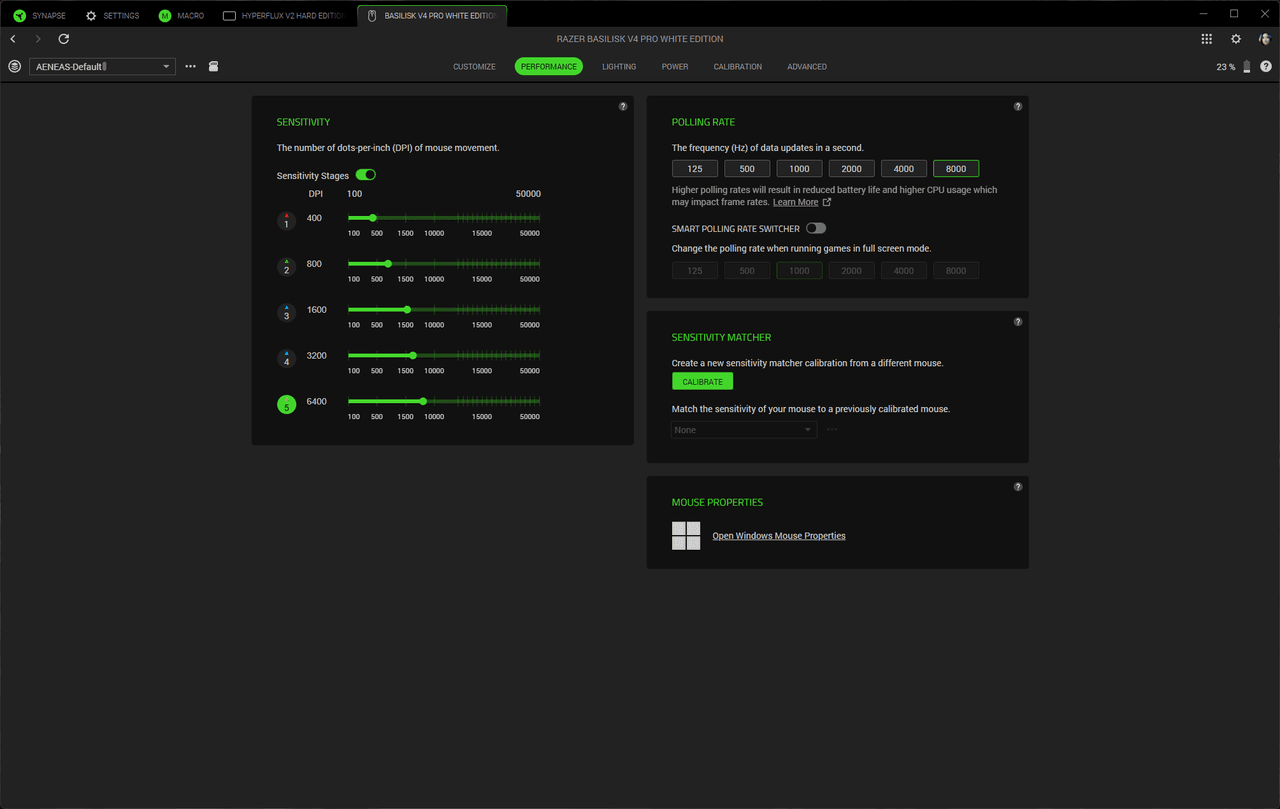
Task: Select sensitivity stage 5 badge
Action: click(287, 405)
